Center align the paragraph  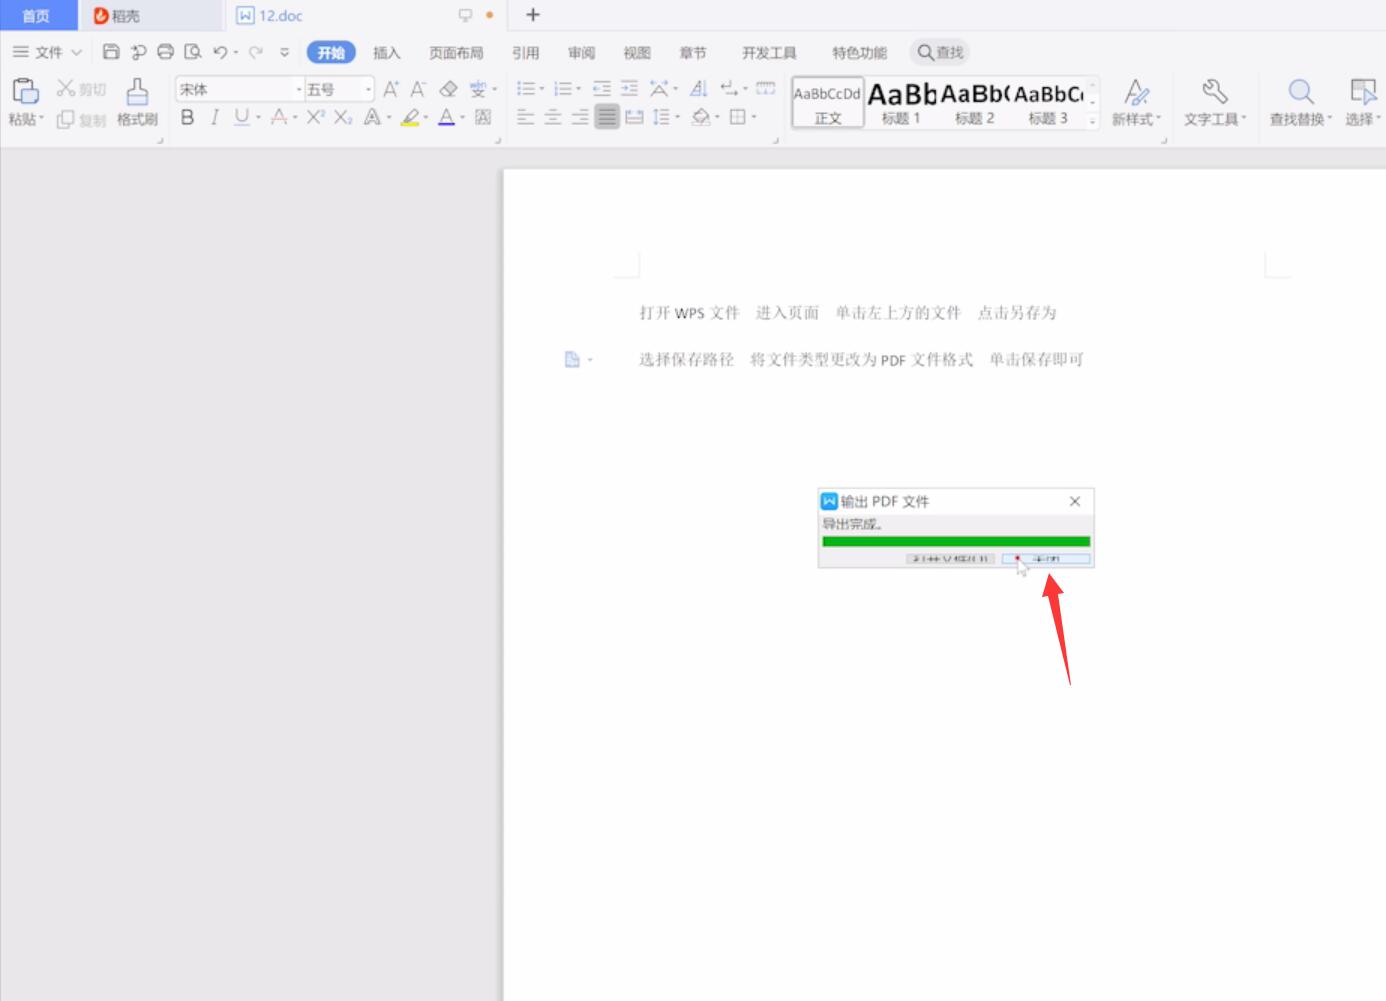click(552, 117)
